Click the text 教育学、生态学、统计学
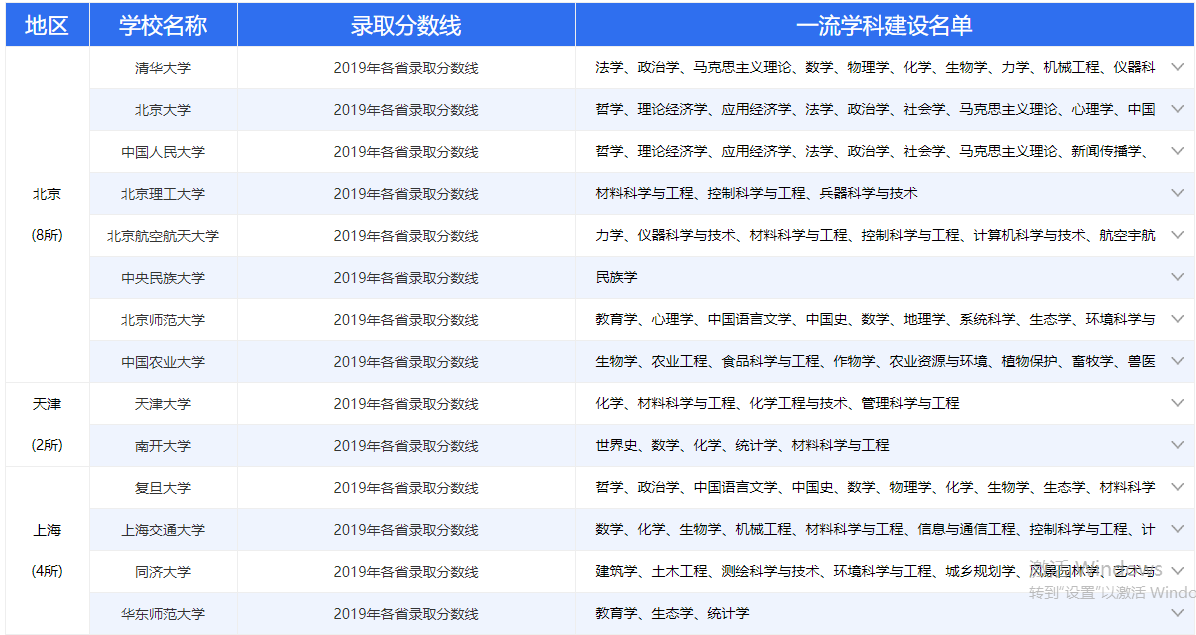Screen dimensions: 1196x635 click(672, 612)
